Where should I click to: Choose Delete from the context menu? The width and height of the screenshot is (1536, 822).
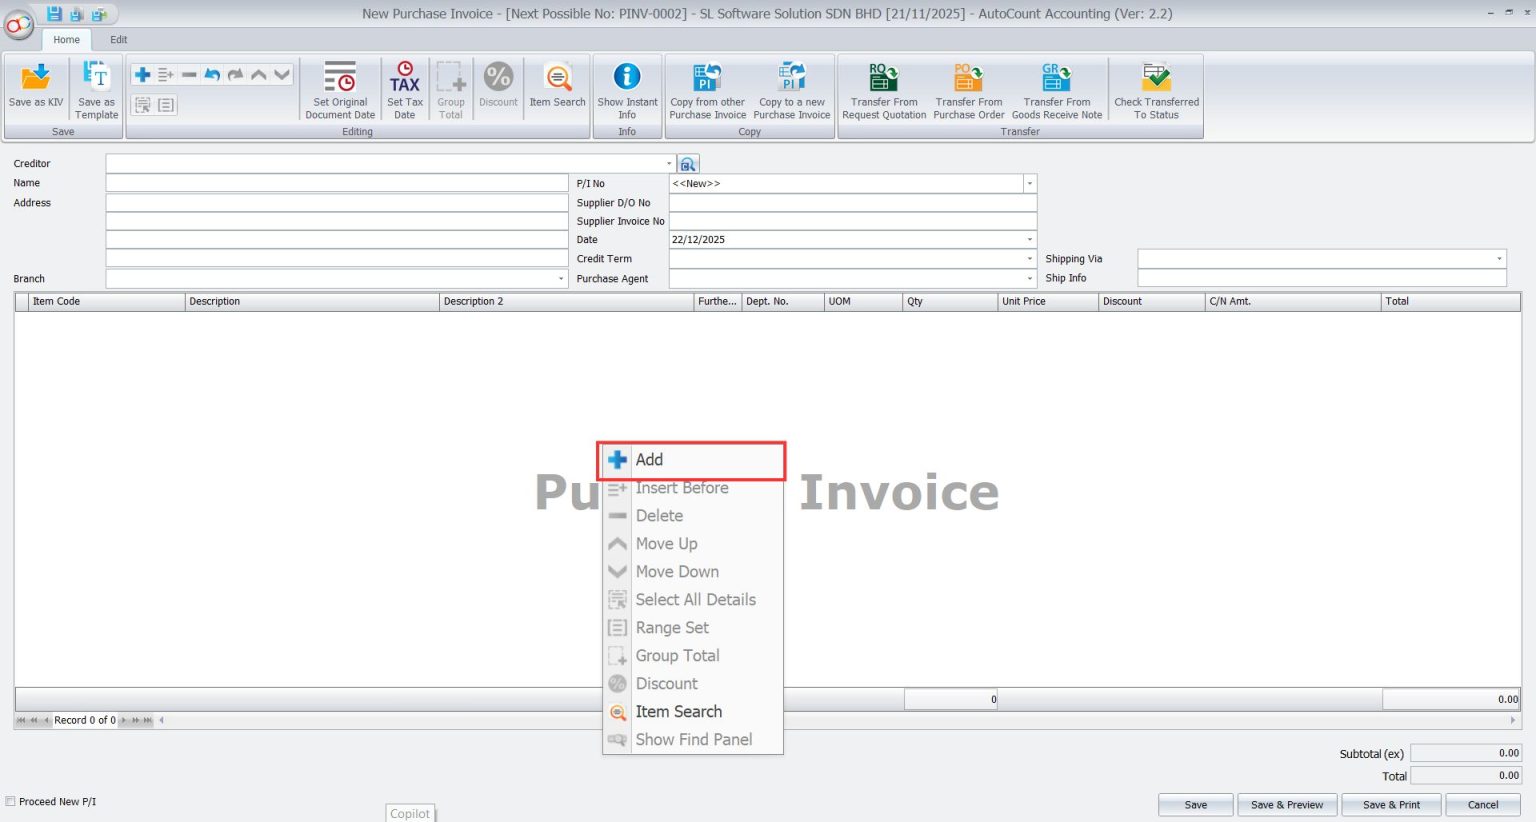coord(660,515)
